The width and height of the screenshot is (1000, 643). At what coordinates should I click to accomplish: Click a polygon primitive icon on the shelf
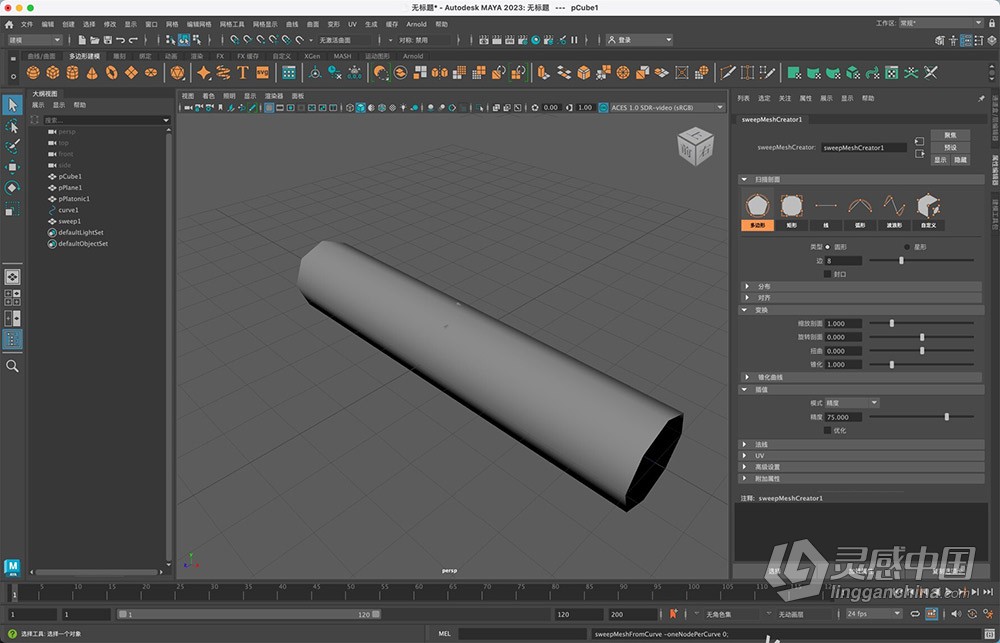pyautogui.click(x=53, y=72)
